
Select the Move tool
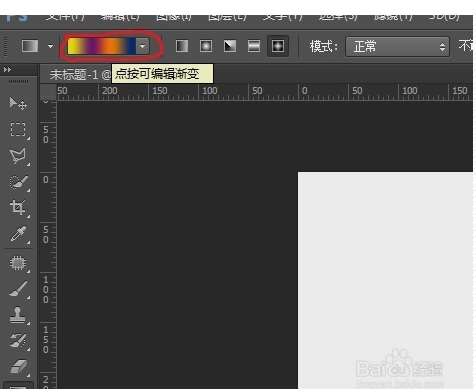18,103
